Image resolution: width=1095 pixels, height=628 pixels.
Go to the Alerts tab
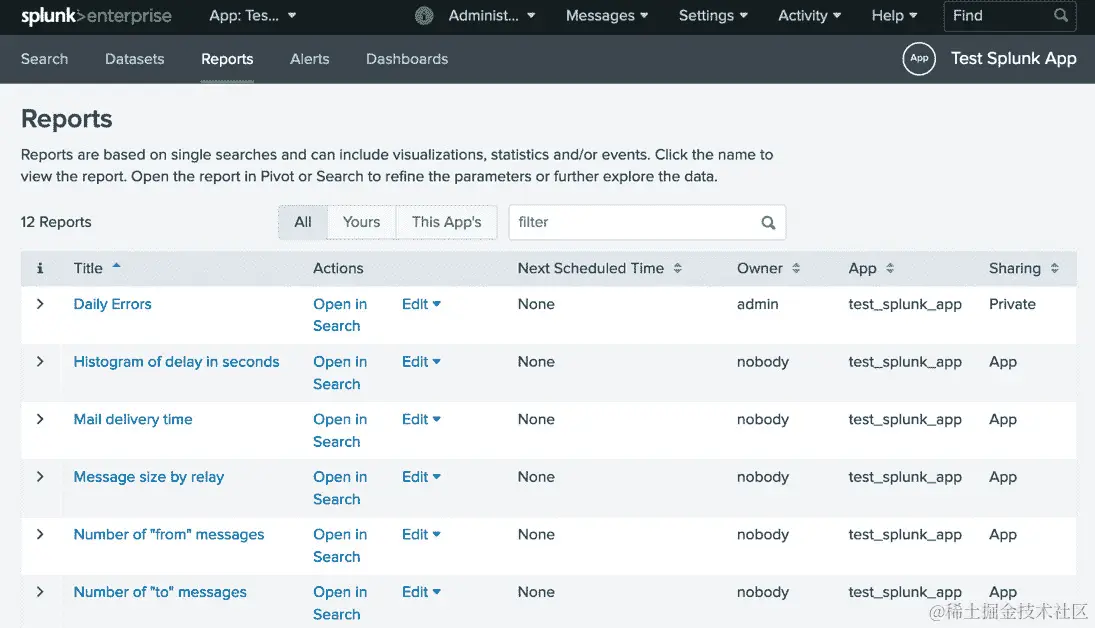coord(309,59)
